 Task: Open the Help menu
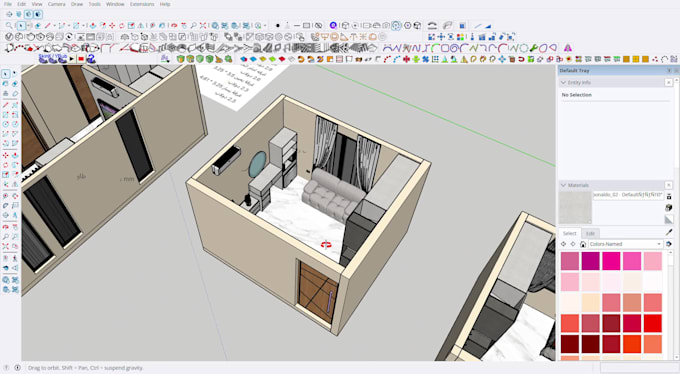click(165, 4)
